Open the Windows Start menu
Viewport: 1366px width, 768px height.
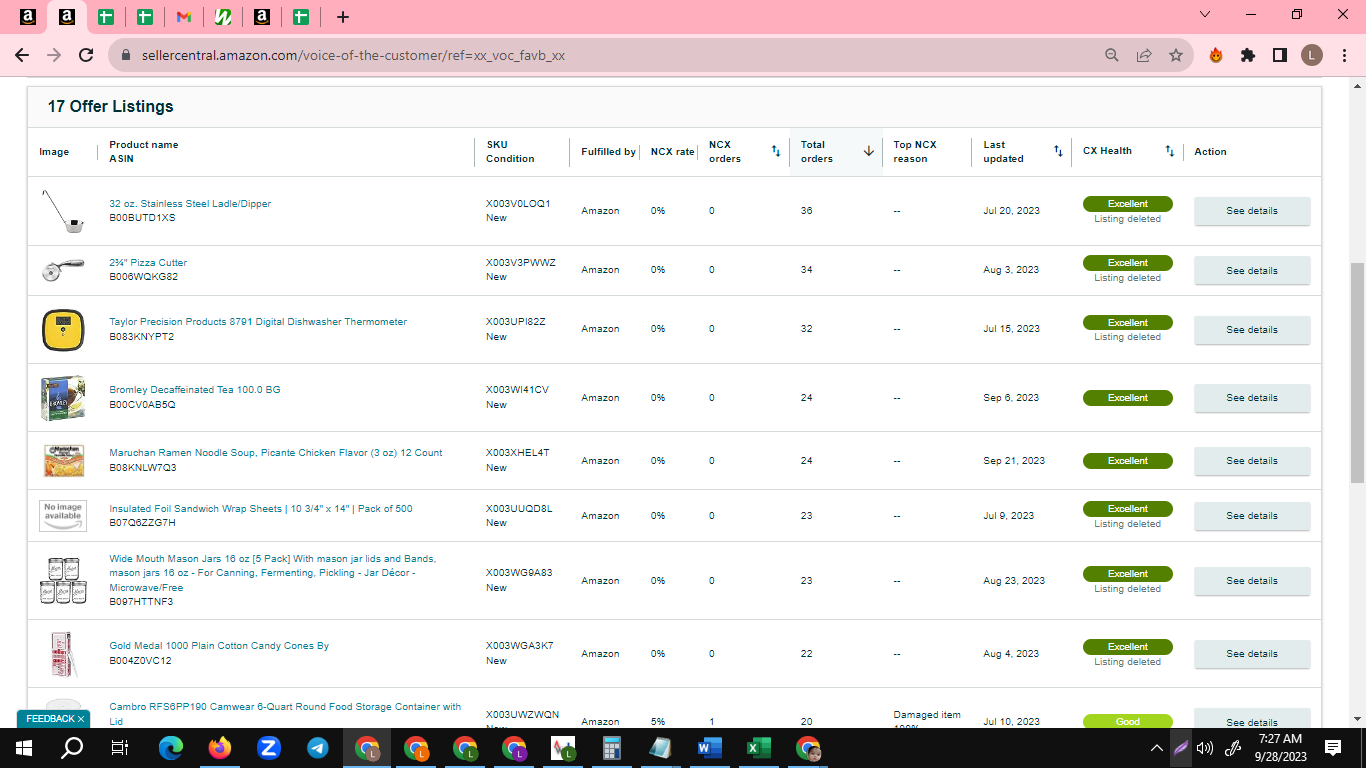[x=24, y=748]
